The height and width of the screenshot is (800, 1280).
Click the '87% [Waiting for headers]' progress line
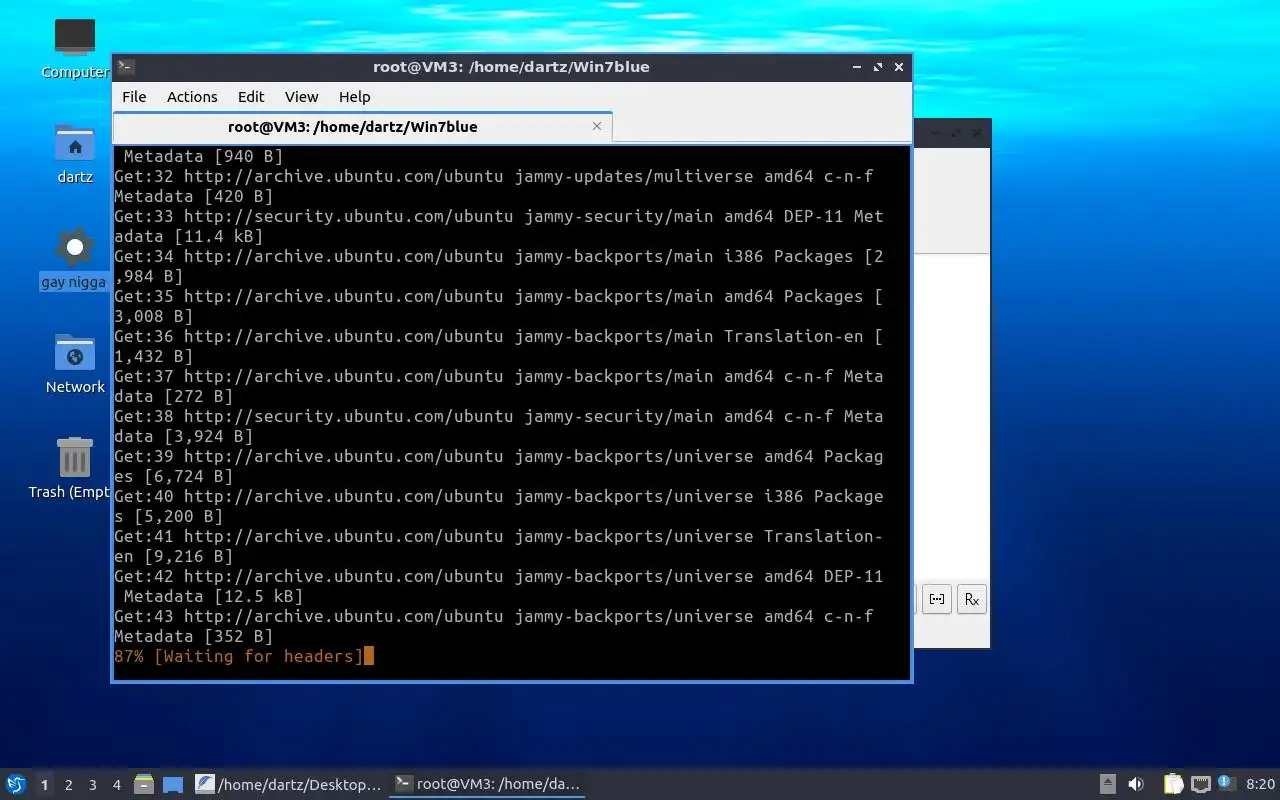coord(239,656)
